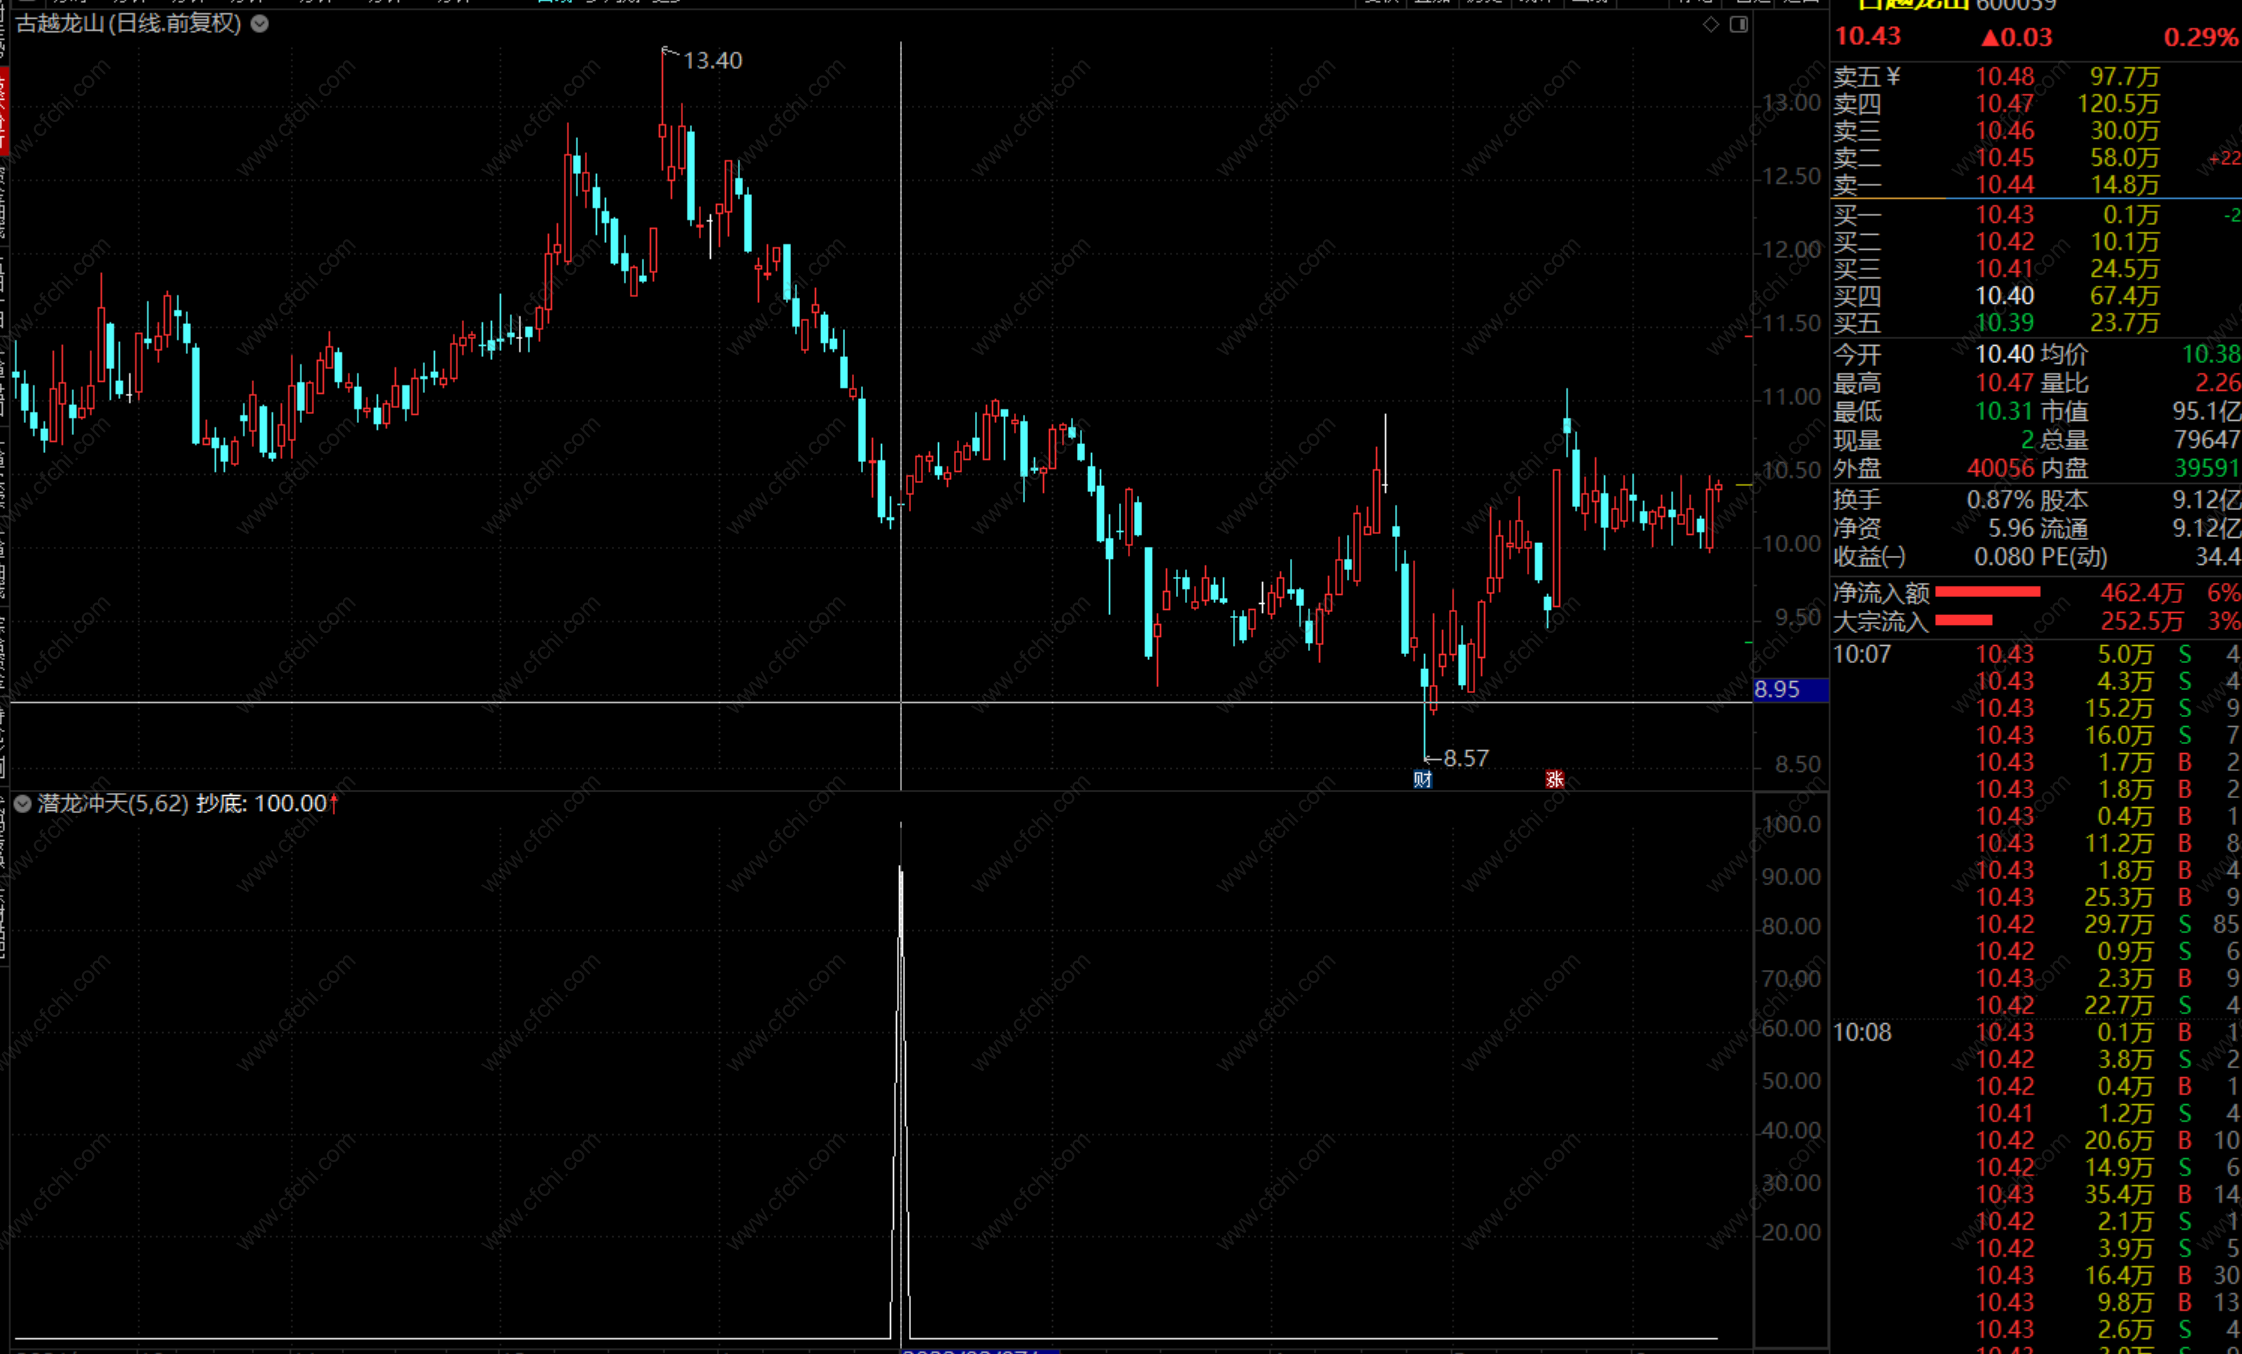Select the red highlighted left sidebar tab
Viewport: 2242px width, 1354px height.
tap(4, 110)
